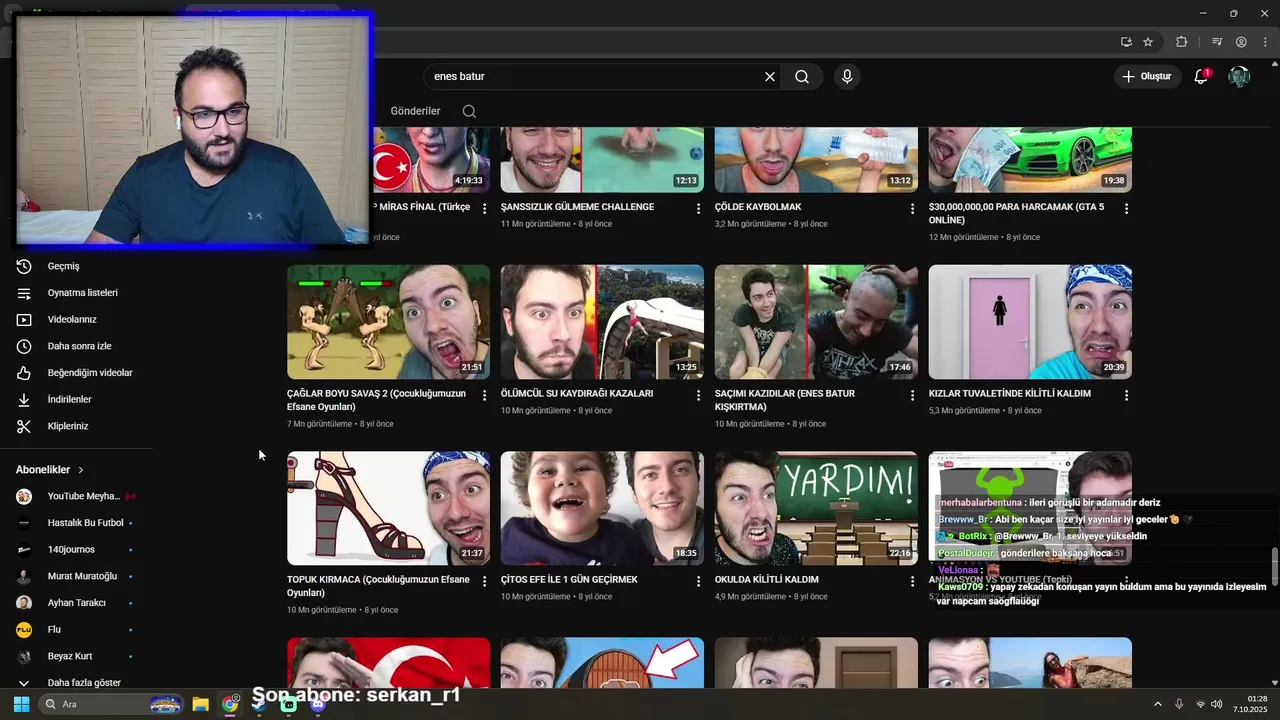The width and height of the screenshot is (1280, 720).
Task: Open Beğendiğim videolar in the sidebar
Action: click(90, 373)
